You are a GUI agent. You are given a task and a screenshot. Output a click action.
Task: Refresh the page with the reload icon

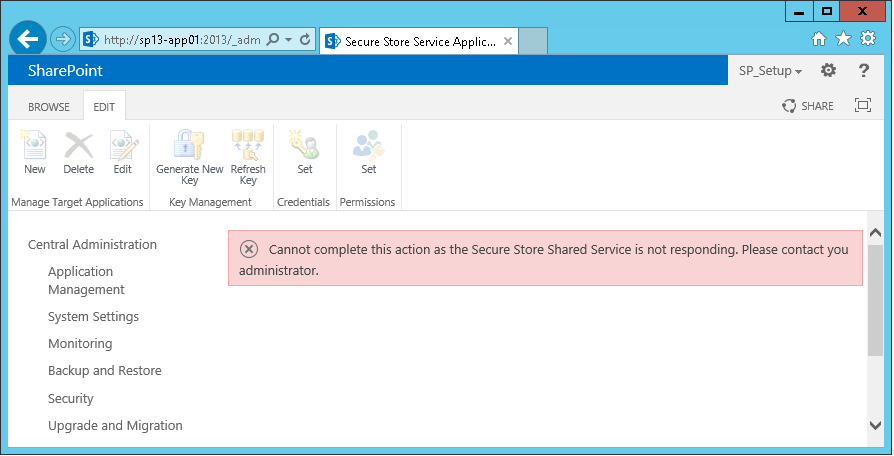(x=305, y=39)
